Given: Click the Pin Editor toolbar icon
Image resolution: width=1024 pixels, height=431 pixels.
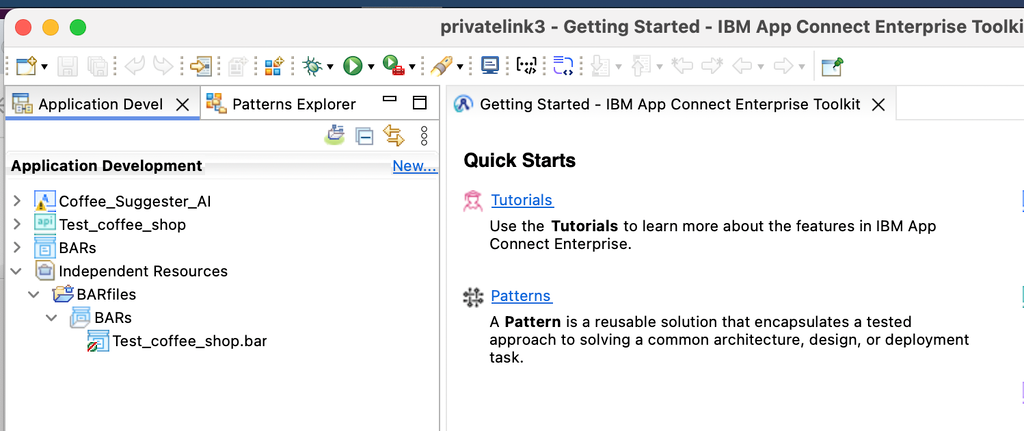Looking at the screenshot, I should 832,66.
